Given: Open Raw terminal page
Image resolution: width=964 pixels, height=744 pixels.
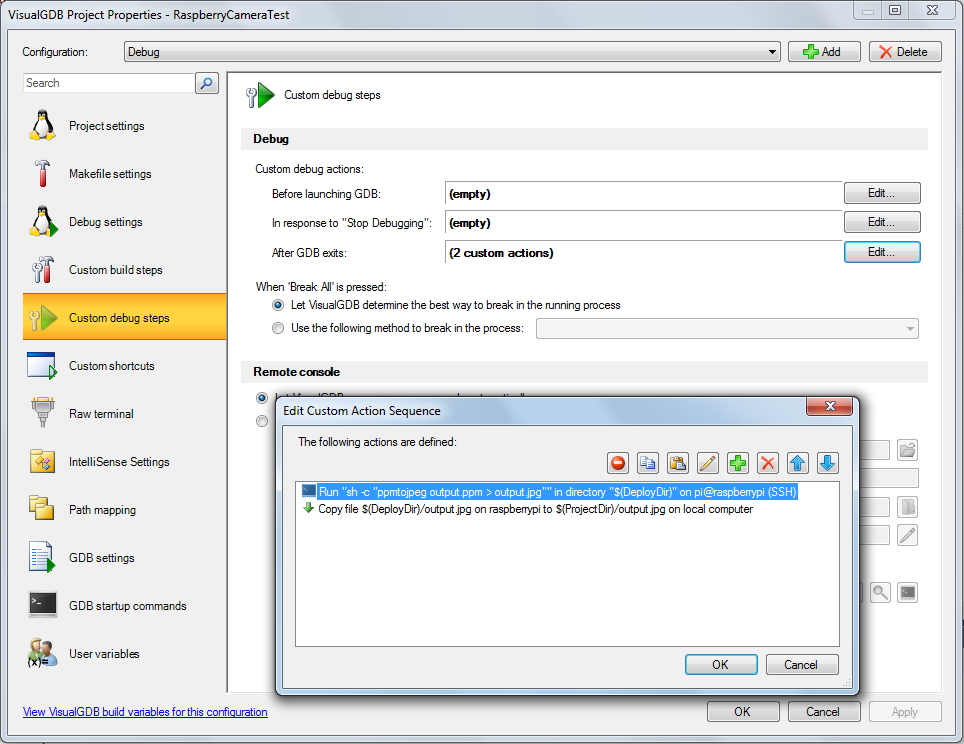Looking at the screenshot, I should coord(124,414).
